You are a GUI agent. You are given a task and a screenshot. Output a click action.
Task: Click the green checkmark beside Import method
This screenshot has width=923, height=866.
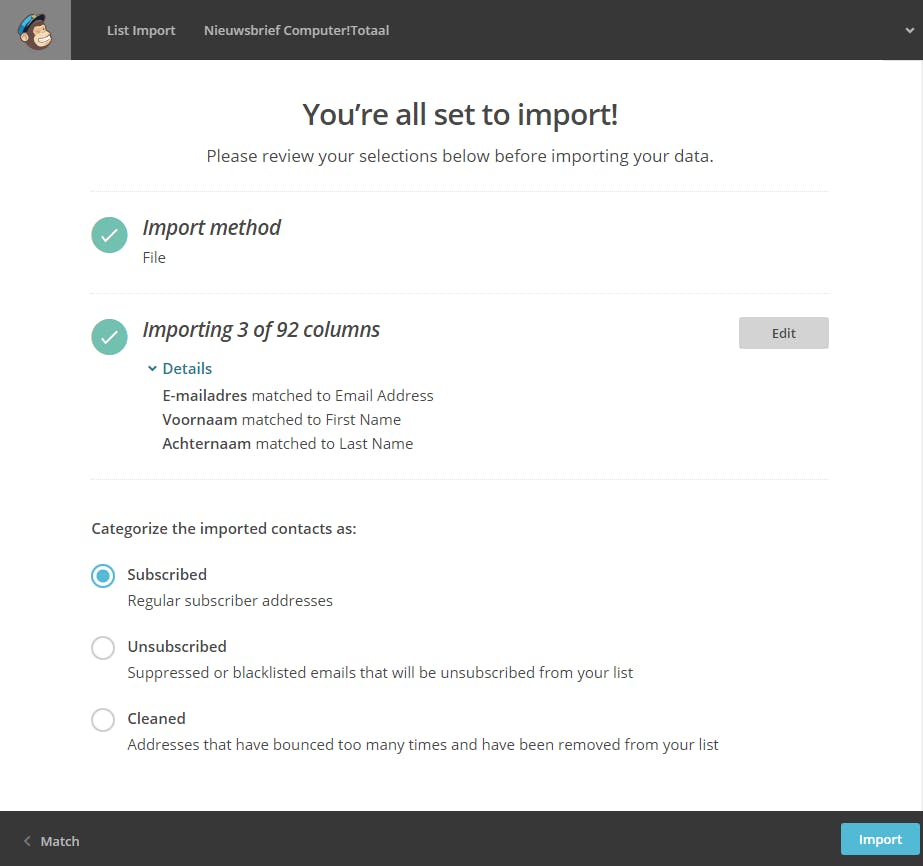[x=109, y=236]
